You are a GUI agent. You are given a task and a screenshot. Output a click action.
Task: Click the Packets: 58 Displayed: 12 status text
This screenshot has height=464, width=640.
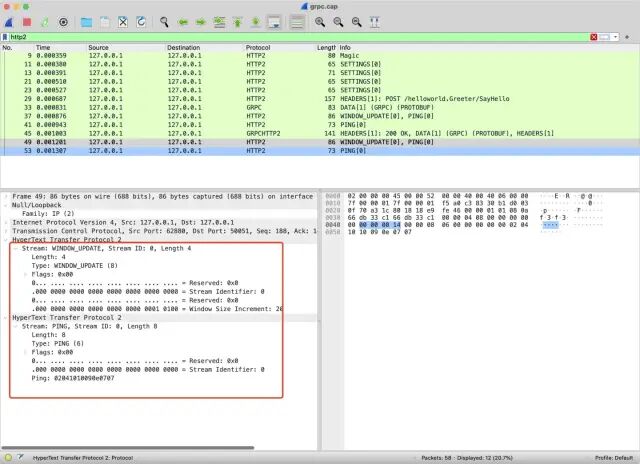[467, 458]
